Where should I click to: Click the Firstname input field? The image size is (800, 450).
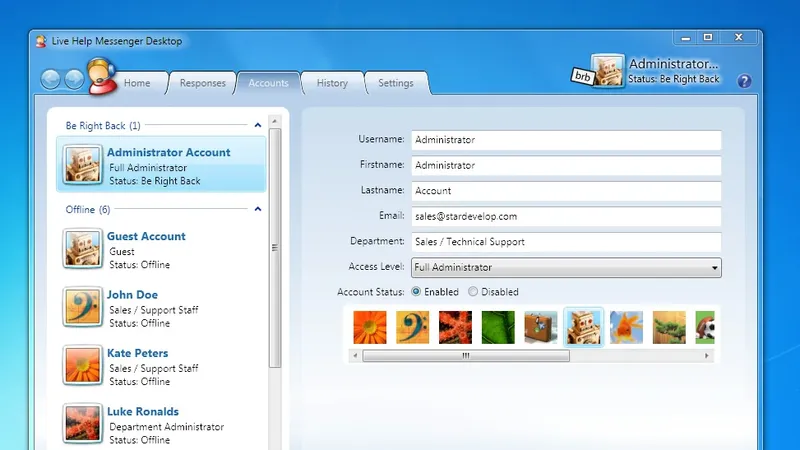tap(566, 165)
